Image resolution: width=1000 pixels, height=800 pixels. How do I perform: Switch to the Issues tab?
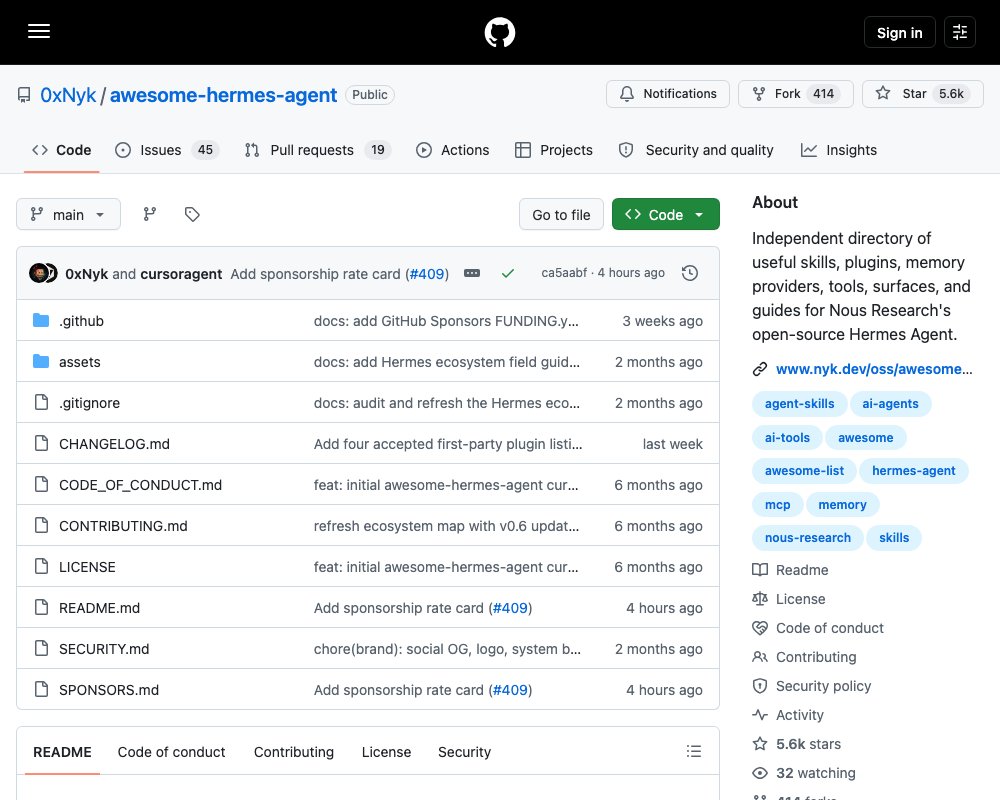point(167,150)
